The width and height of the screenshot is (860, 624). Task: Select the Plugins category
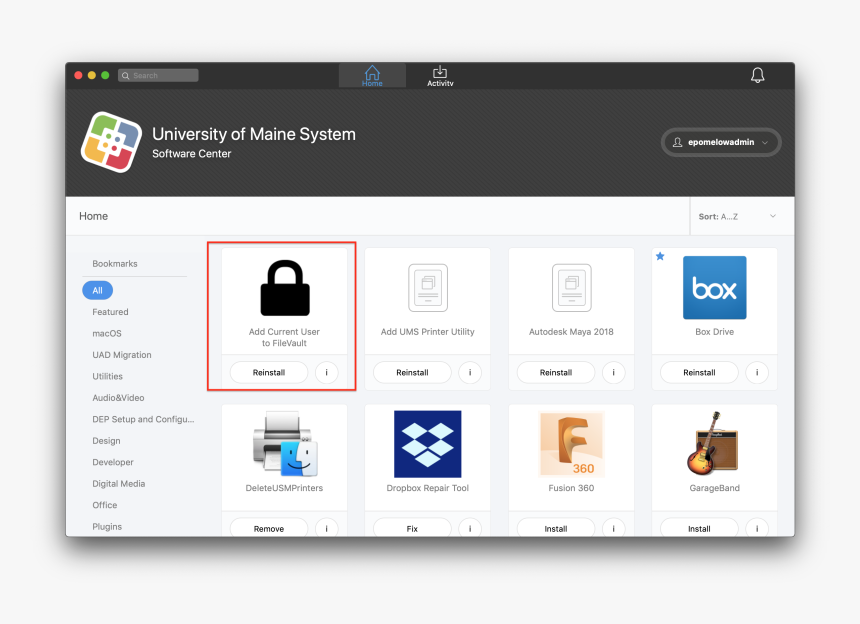pos(107,526)
